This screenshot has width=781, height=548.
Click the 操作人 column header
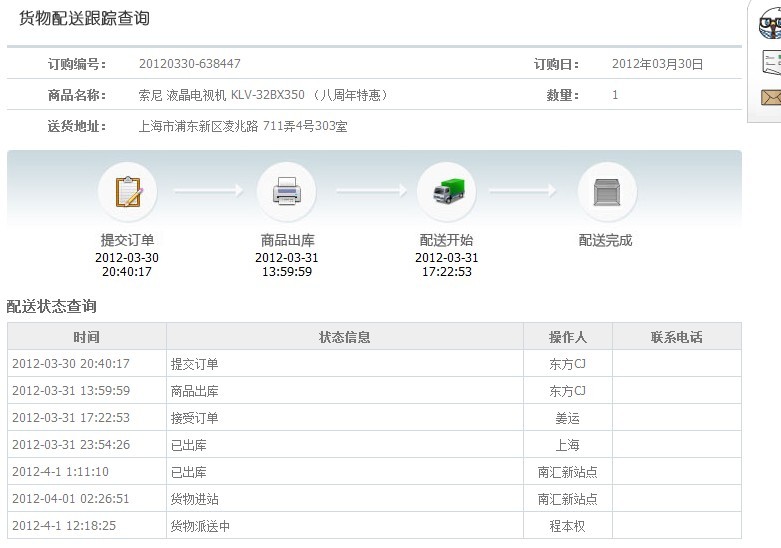(x=567, y=337)
